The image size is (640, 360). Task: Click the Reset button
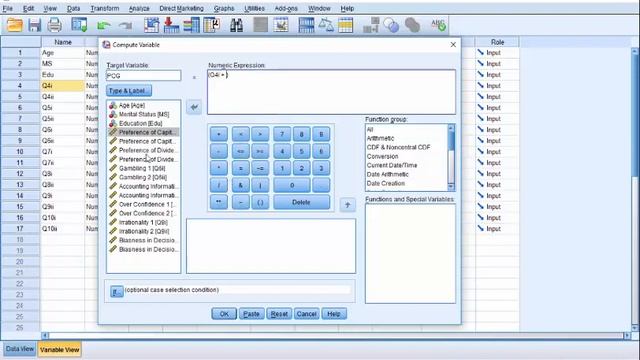click(x=279, y=313)
